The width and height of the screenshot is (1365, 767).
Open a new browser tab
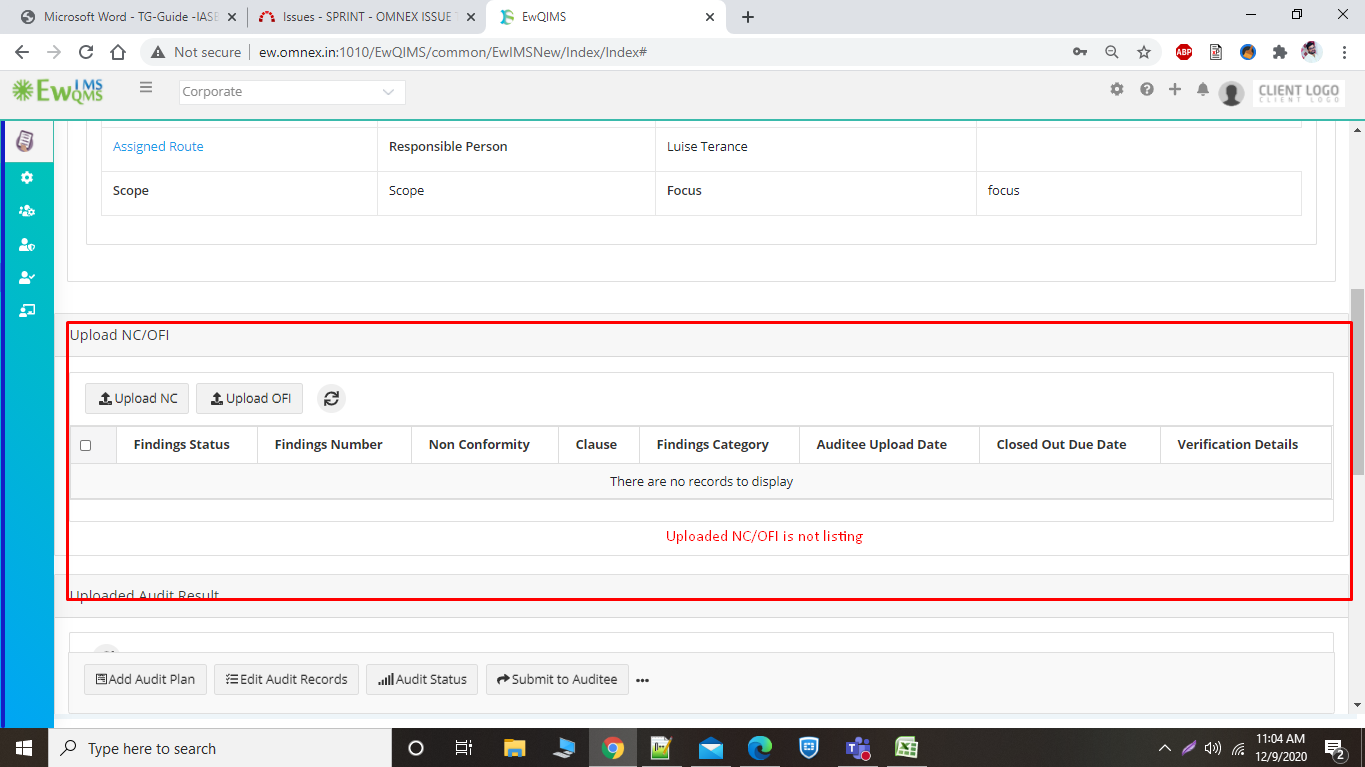pos(748,17)
